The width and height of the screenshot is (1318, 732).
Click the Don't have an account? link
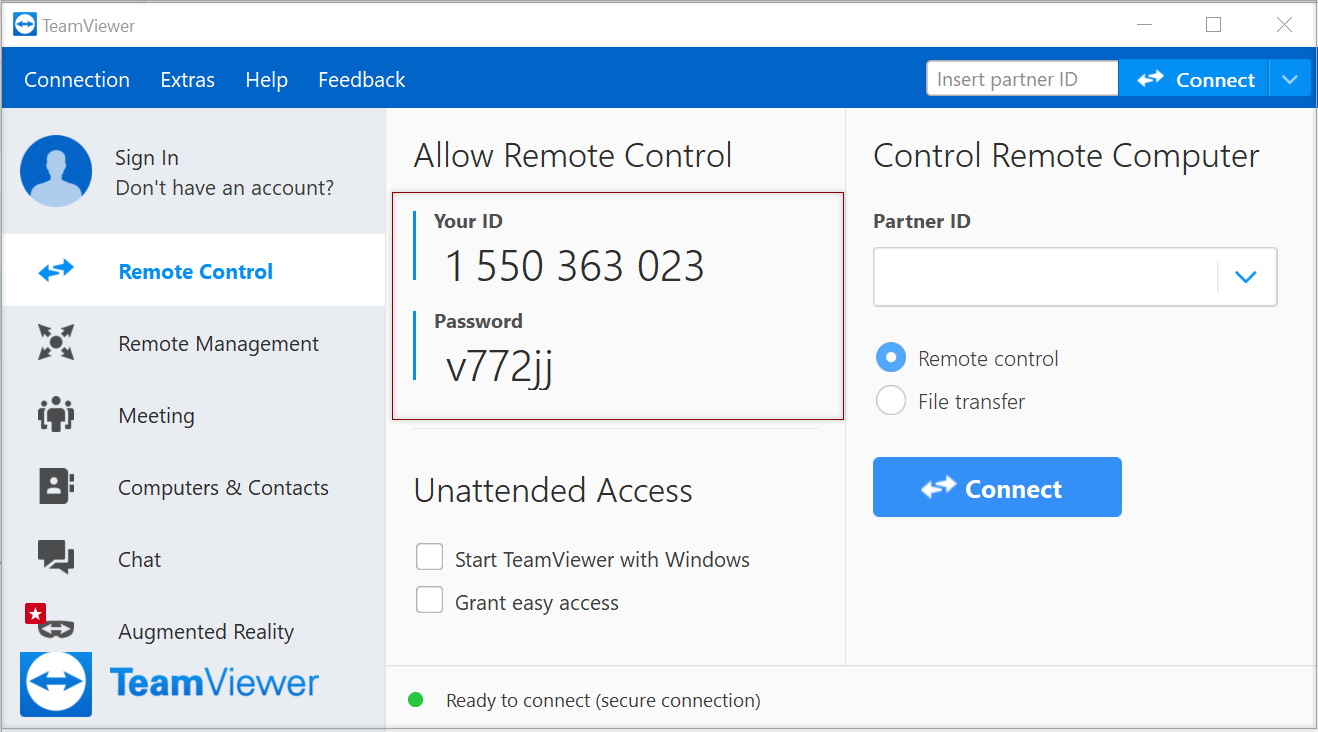(x=224, y=188)
